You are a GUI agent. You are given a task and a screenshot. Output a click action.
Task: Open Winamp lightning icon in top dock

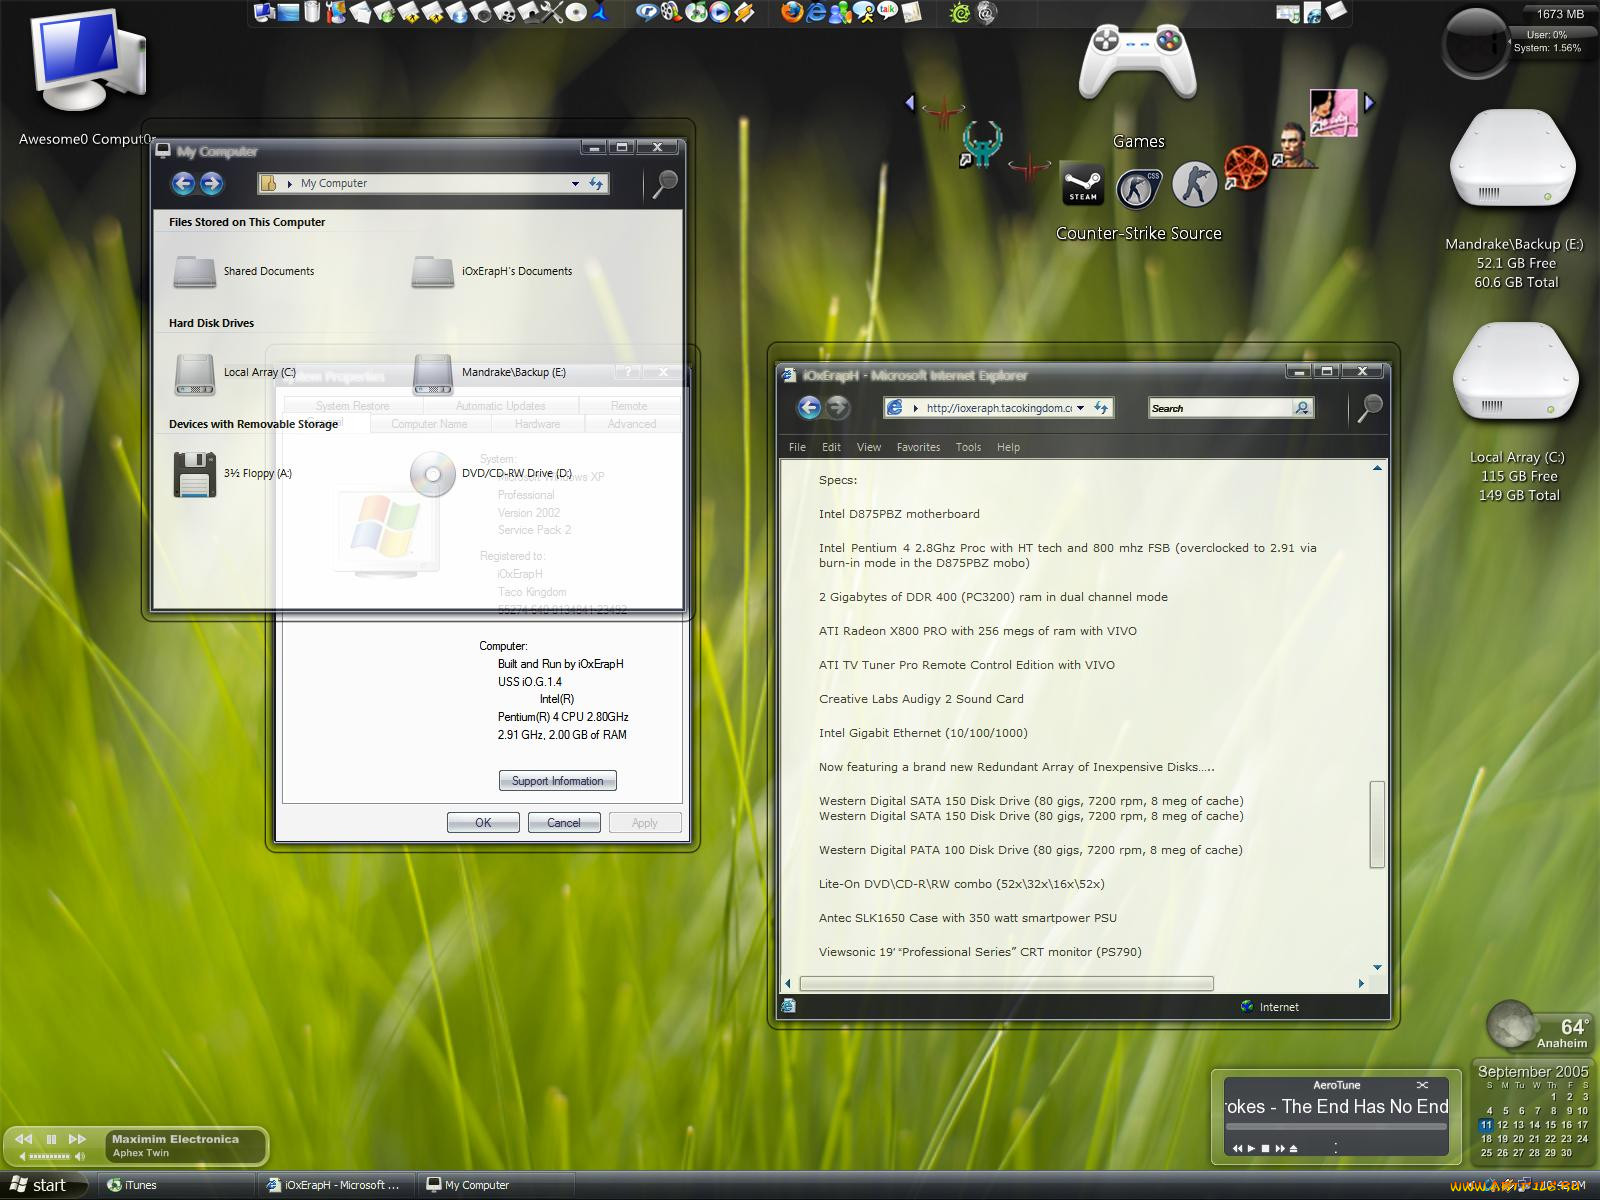click(x=744, y=12)
